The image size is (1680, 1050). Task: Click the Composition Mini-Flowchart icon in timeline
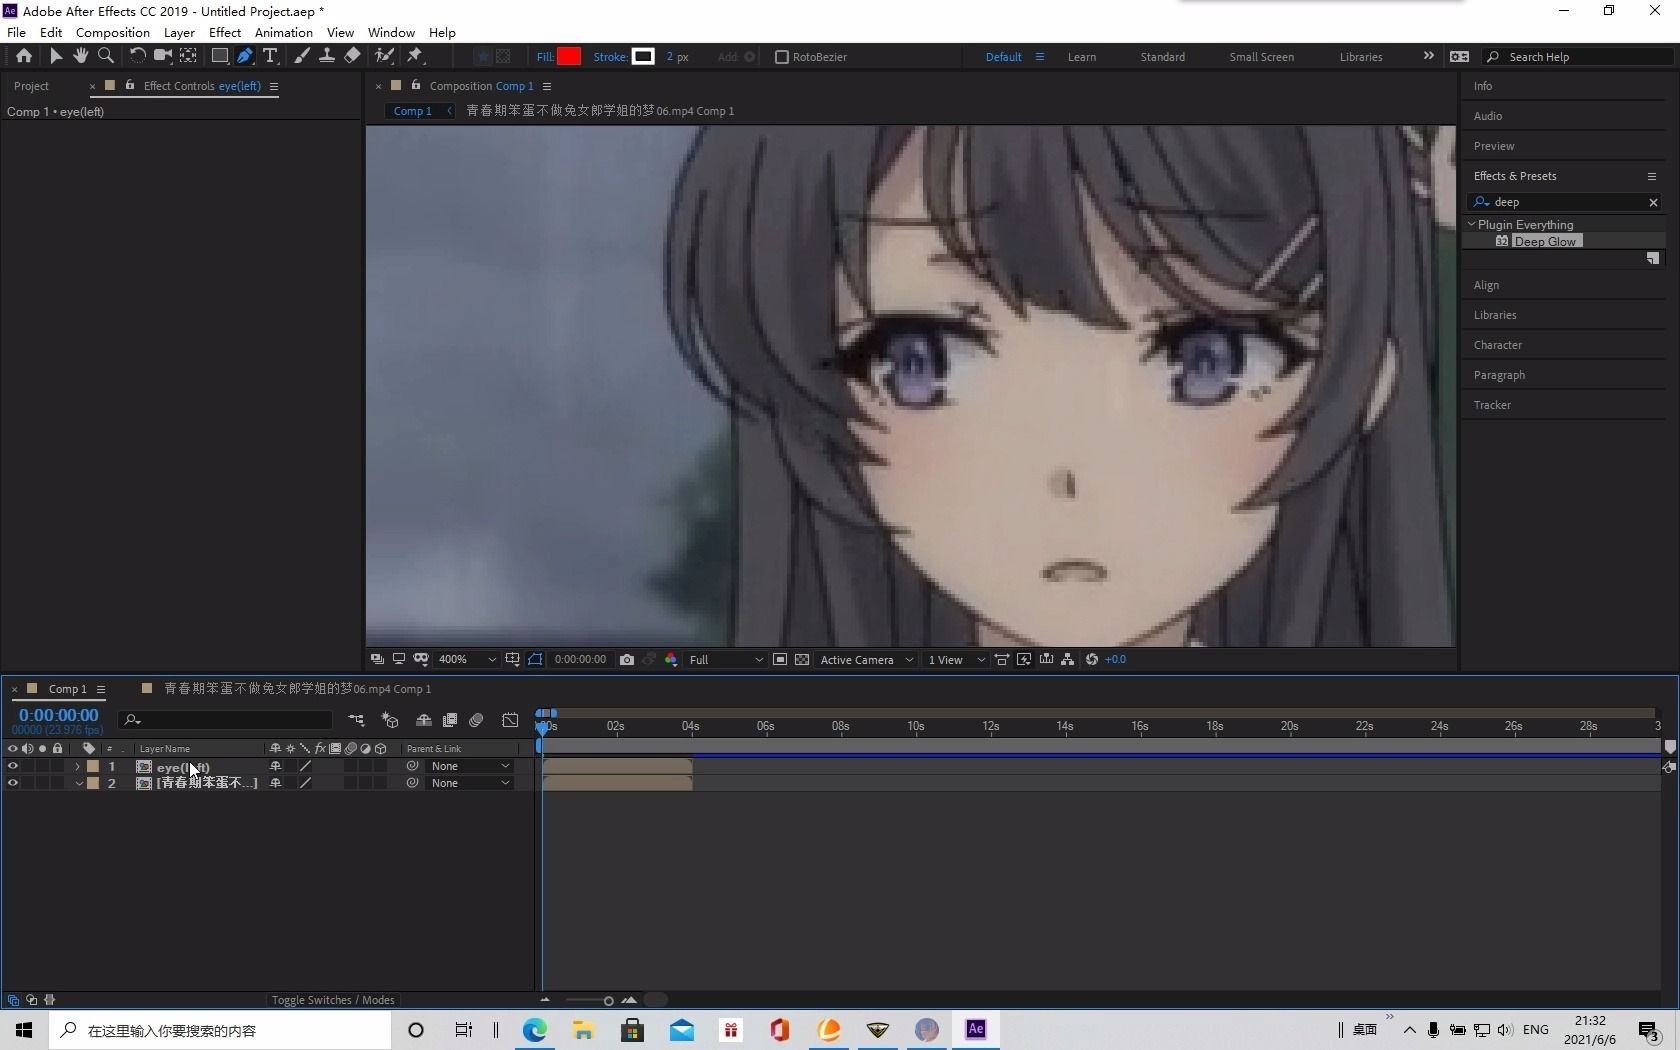(356, 720)
